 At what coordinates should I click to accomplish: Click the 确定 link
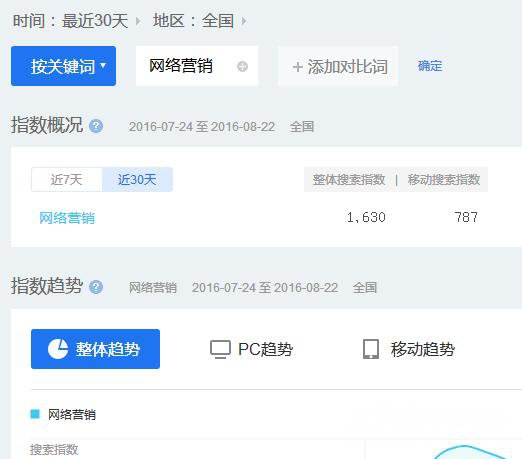click(430, 66)
